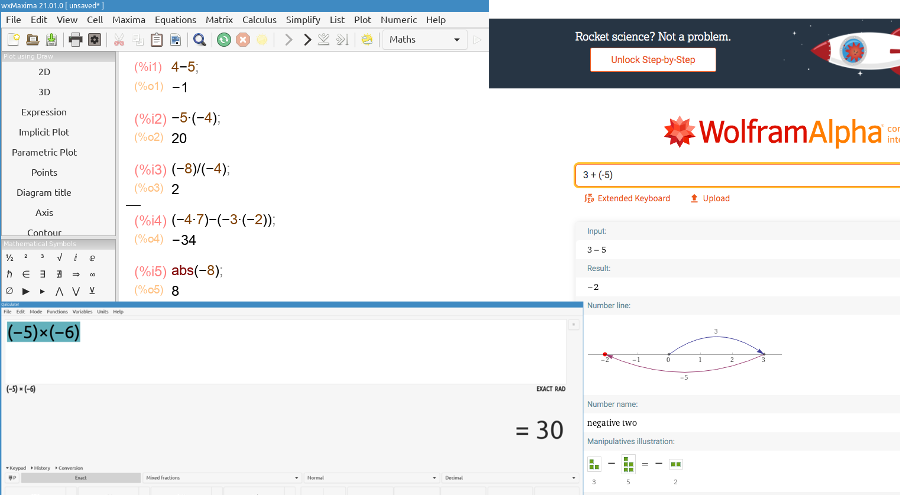
Task: Click the Unlock Step-by-Step button
Action: 653,60
